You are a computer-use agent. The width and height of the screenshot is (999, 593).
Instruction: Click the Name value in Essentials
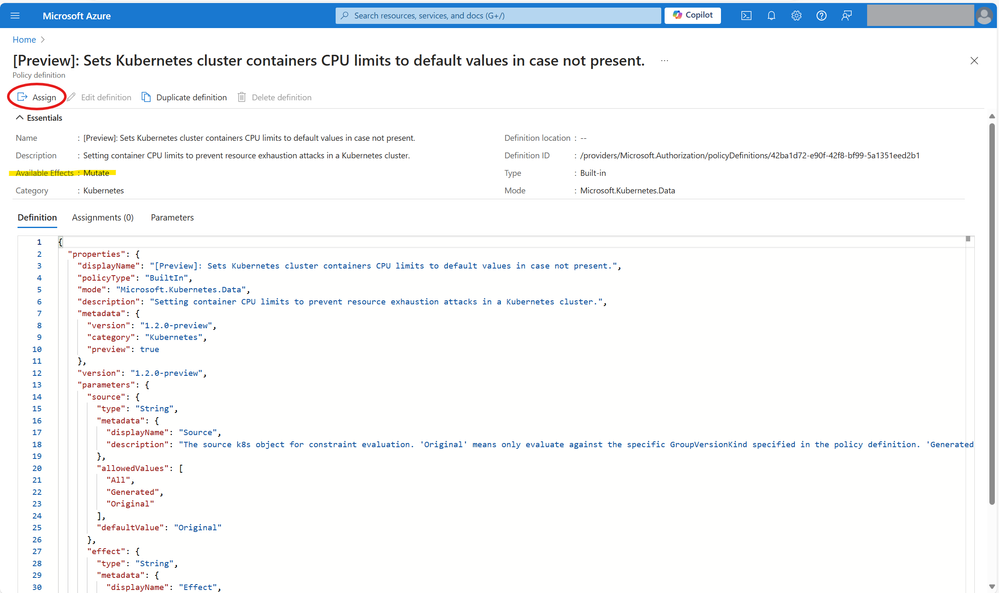click(249, 138)
